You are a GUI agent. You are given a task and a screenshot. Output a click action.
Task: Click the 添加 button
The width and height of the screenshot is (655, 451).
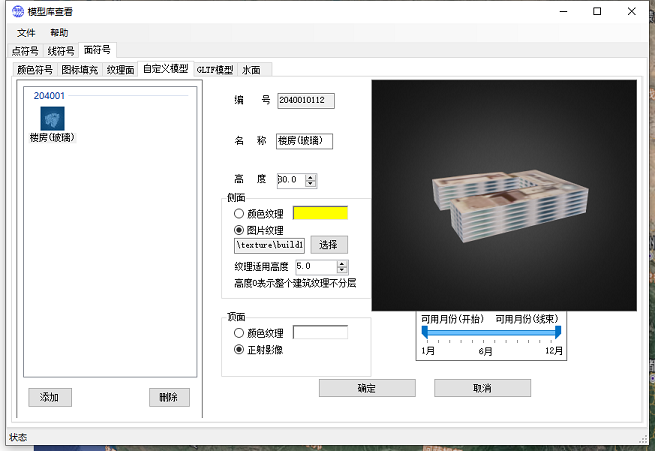click(x=50, y=397)
